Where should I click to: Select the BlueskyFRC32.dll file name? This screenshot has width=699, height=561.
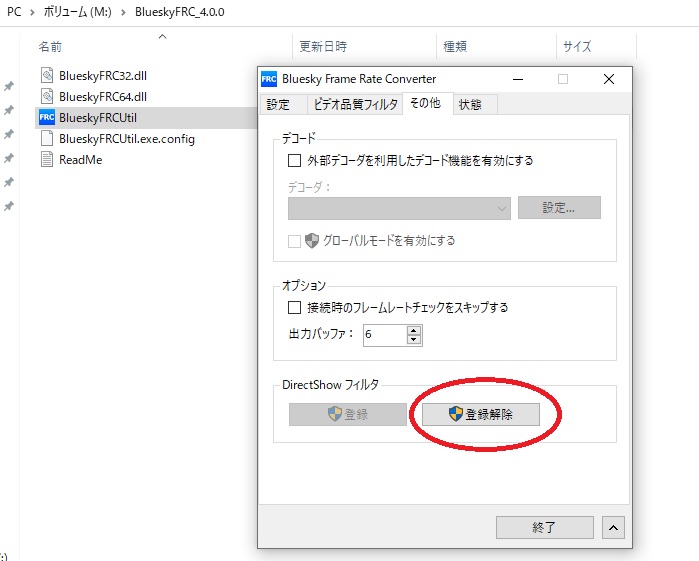pos(103,76)
